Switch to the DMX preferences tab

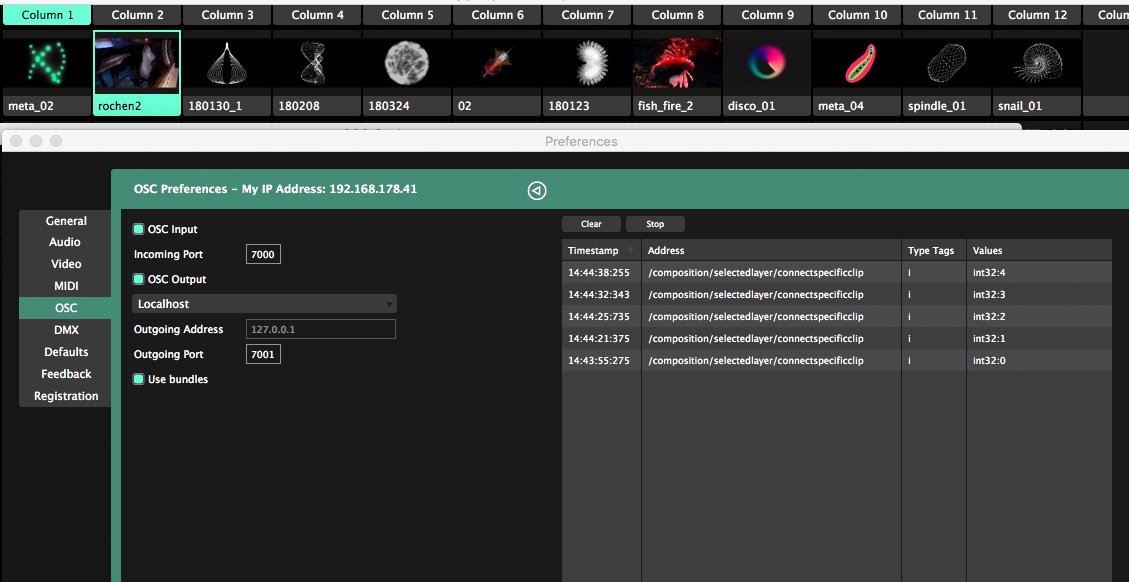pyautogui.click(x=66, y=330)
